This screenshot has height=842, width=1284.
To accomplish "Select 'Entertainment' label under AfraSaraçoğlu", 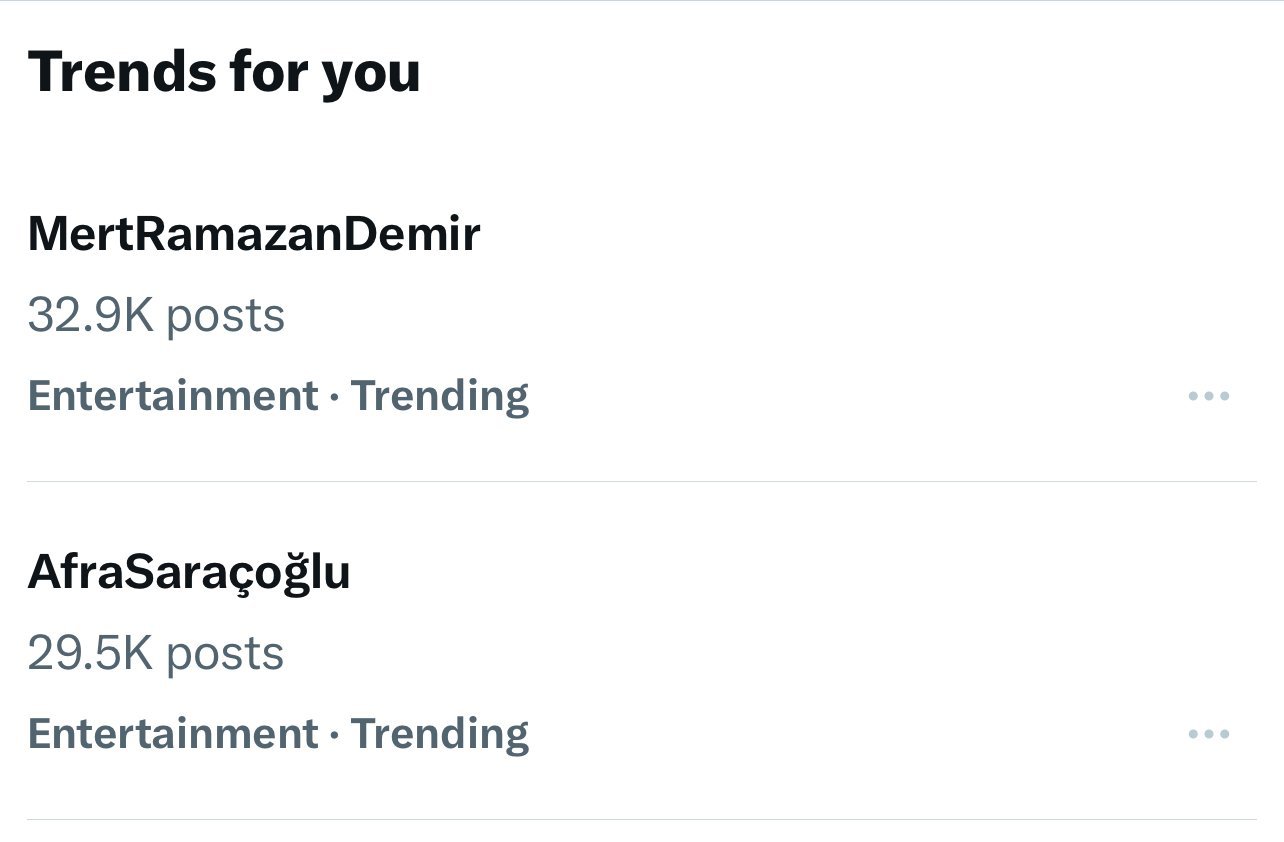I will [172, 734].
